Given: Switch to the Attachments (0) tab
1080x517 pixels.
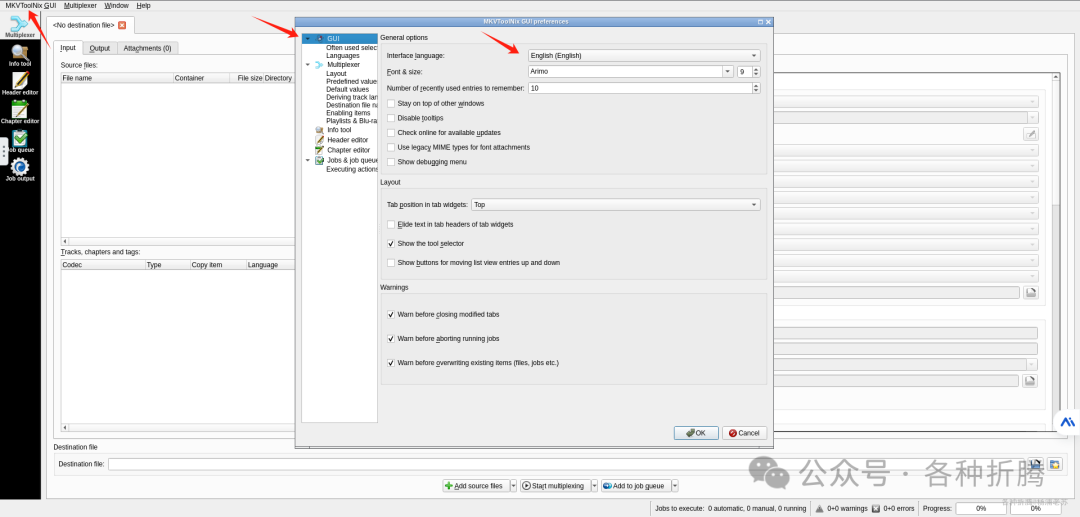Looking at the screenshot, I should (x=147, y=48).
